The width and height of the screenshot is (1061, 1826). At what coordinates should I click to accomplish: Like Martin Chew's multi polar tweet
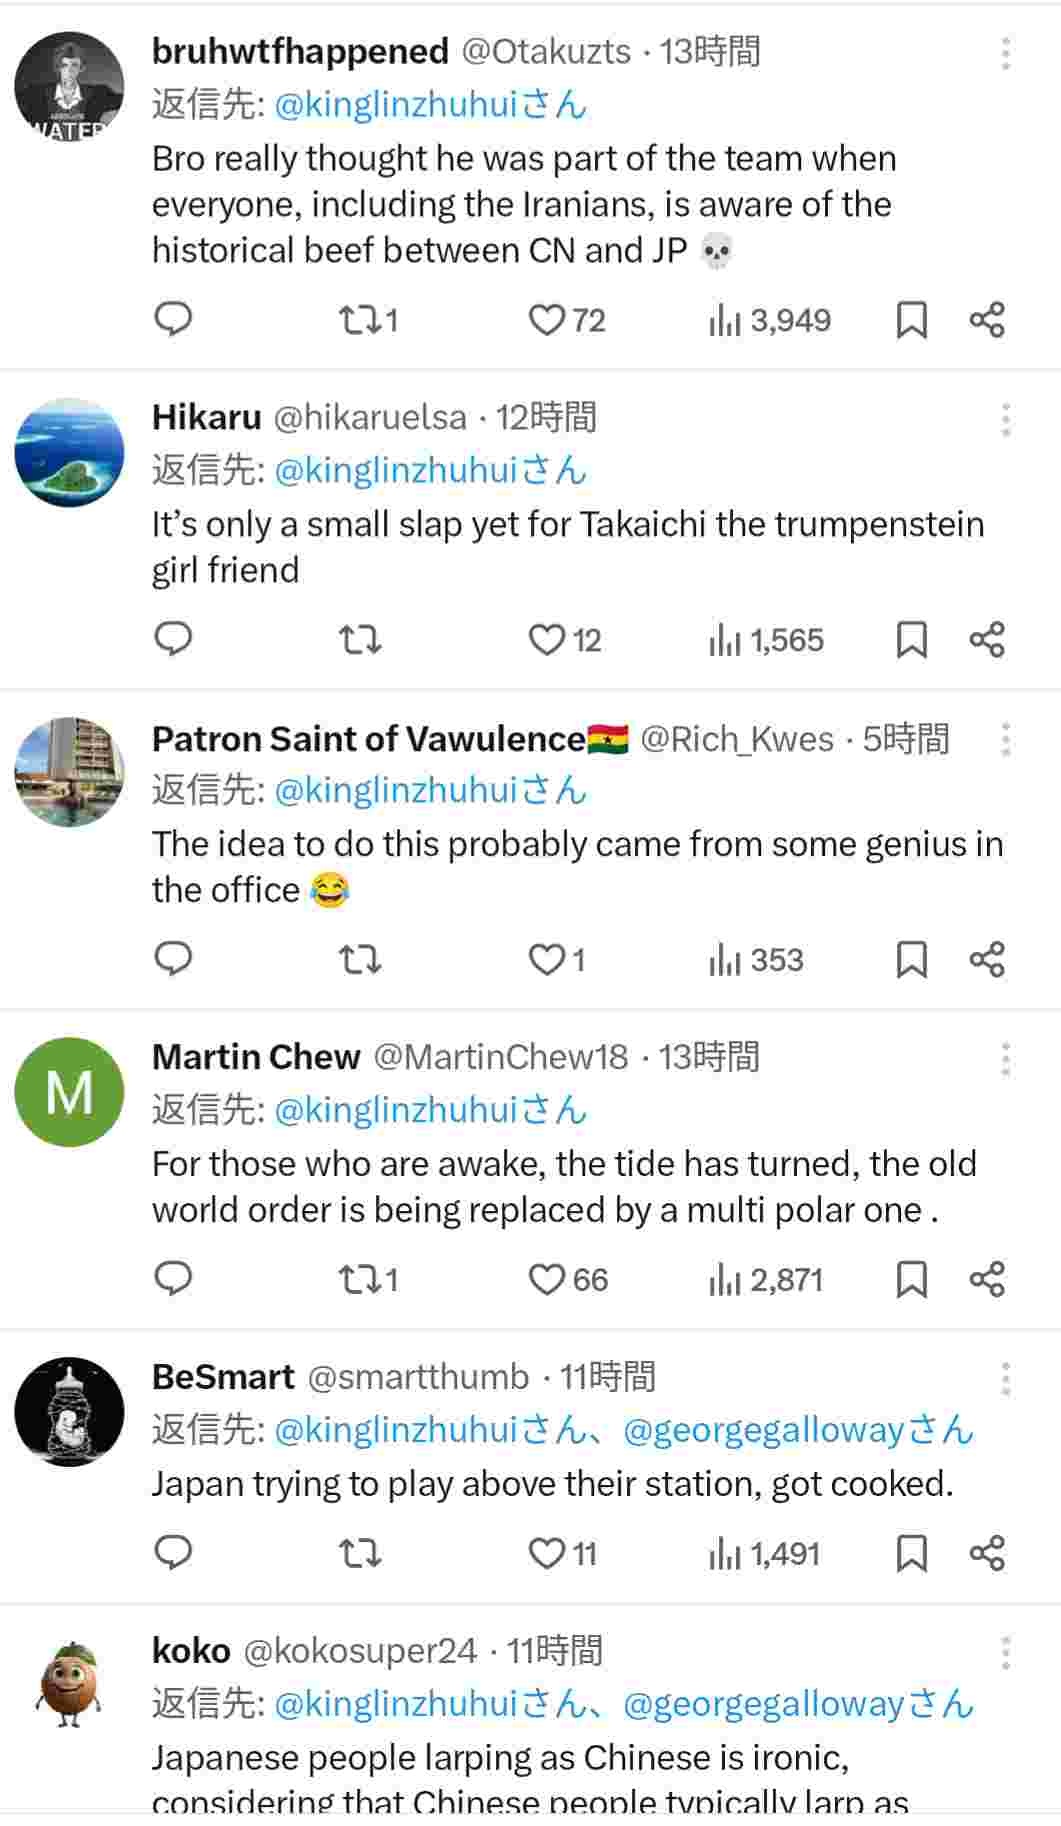pyautogui.click(x=547, y=1280)
